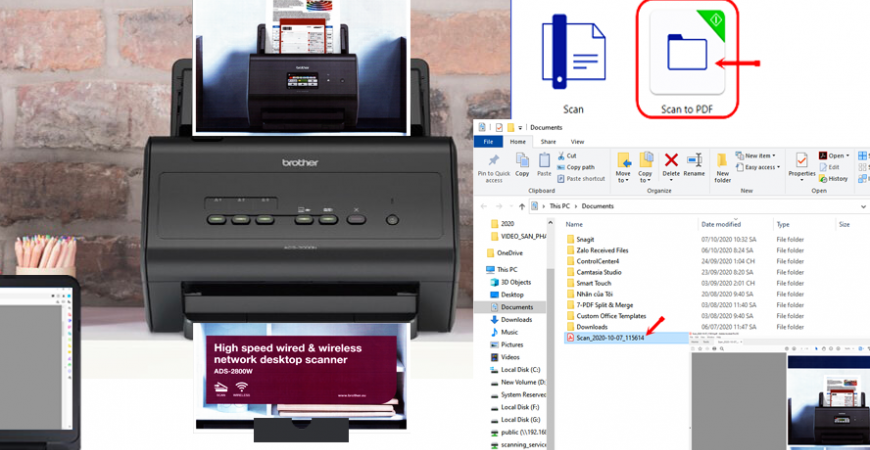Select Pictures in navigation pane
870x450 pixels.
click(506, 345)
